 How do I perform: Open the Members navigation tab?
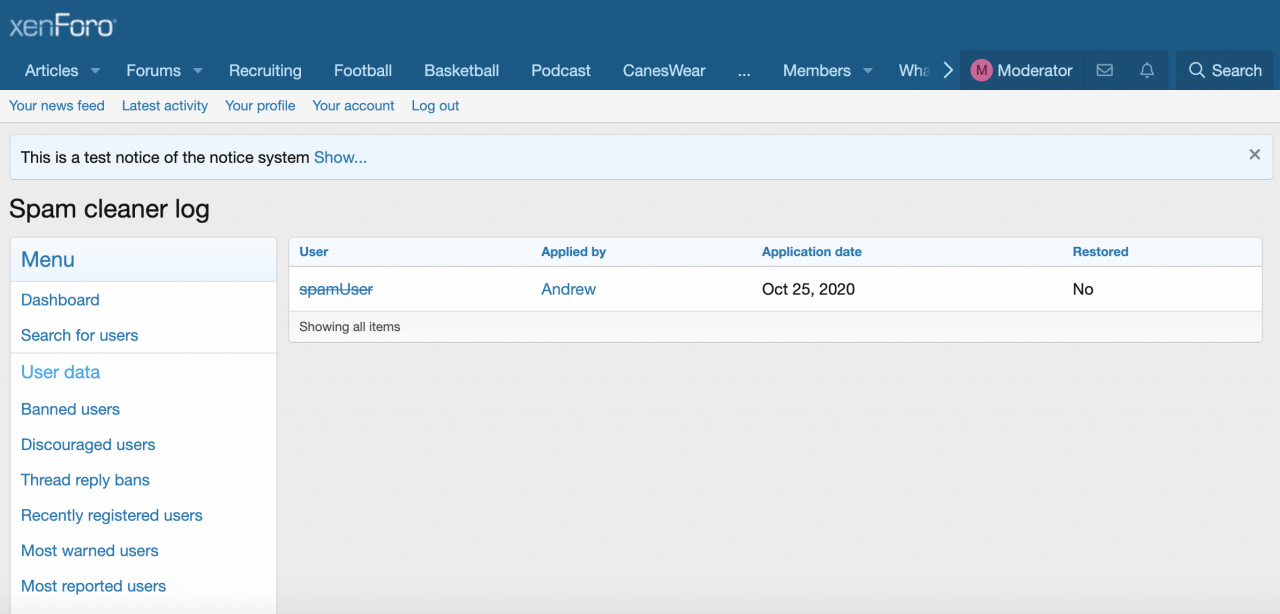[x=817, y=71]
